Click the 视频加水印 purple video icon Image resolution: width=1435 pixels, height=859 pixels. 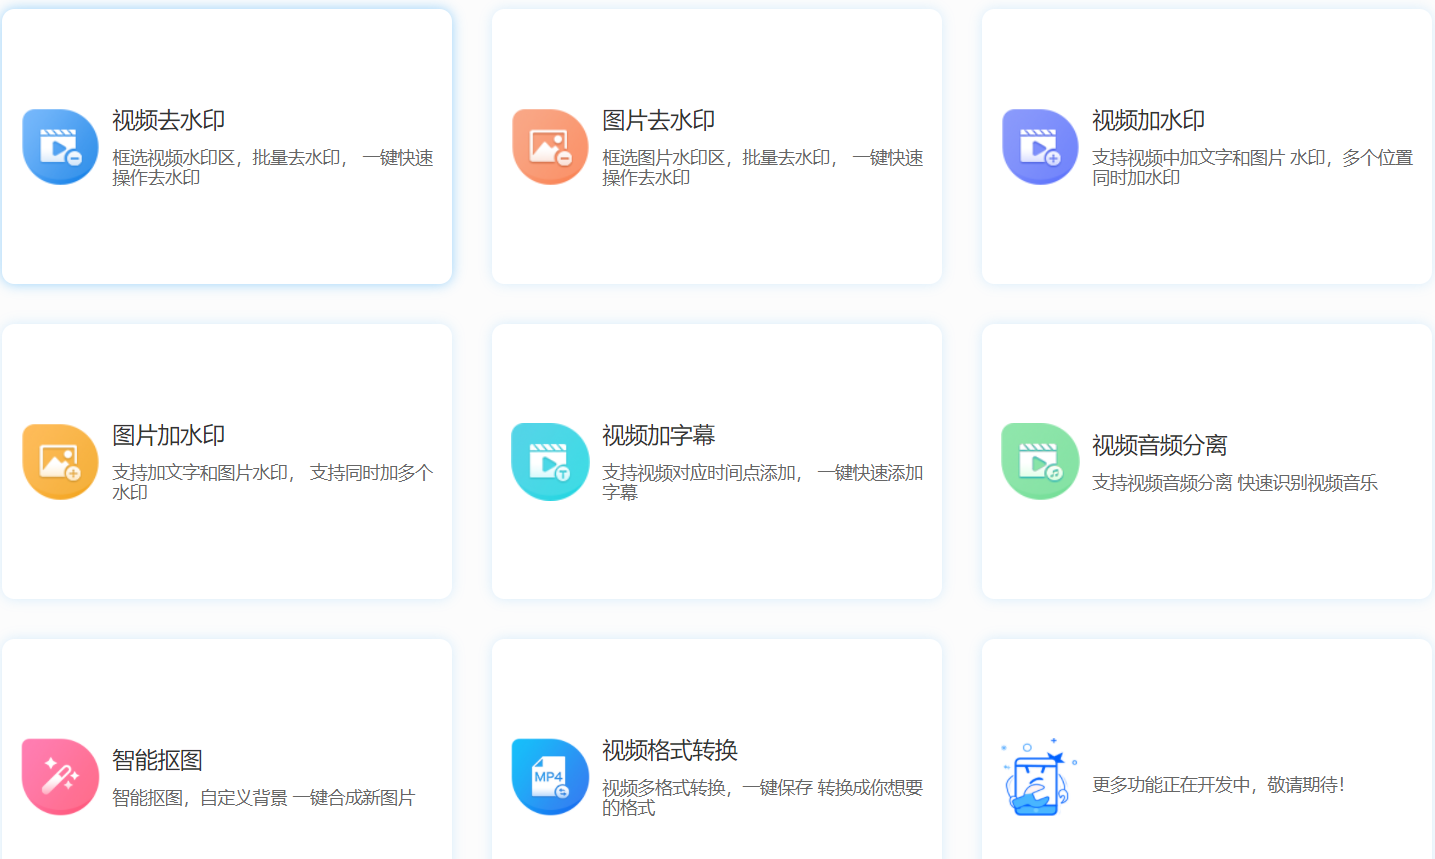point(1040,147)
